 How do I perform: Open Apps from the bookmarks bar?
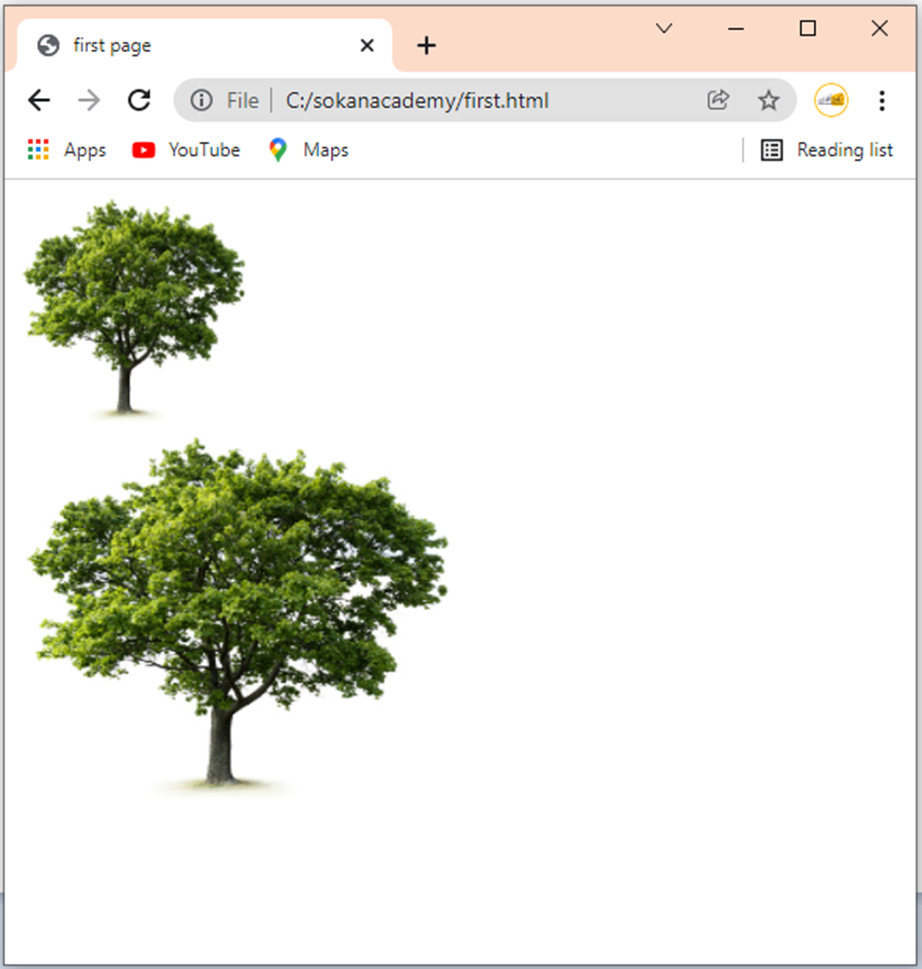tap(67, 150)
